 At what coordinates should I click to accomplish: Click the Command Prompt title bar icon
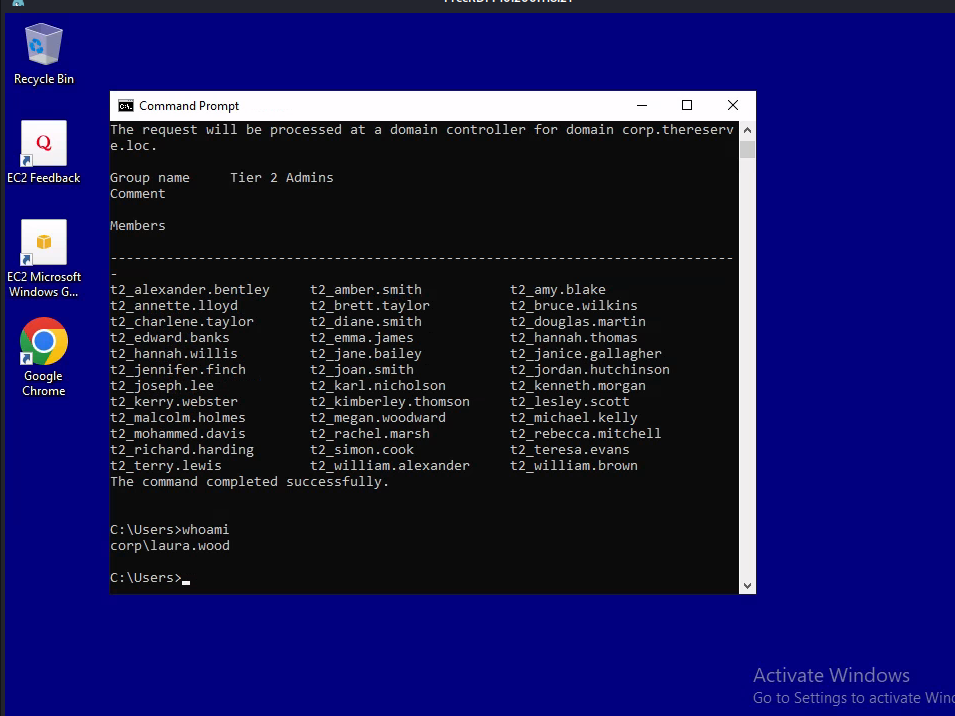click(126, 106)
